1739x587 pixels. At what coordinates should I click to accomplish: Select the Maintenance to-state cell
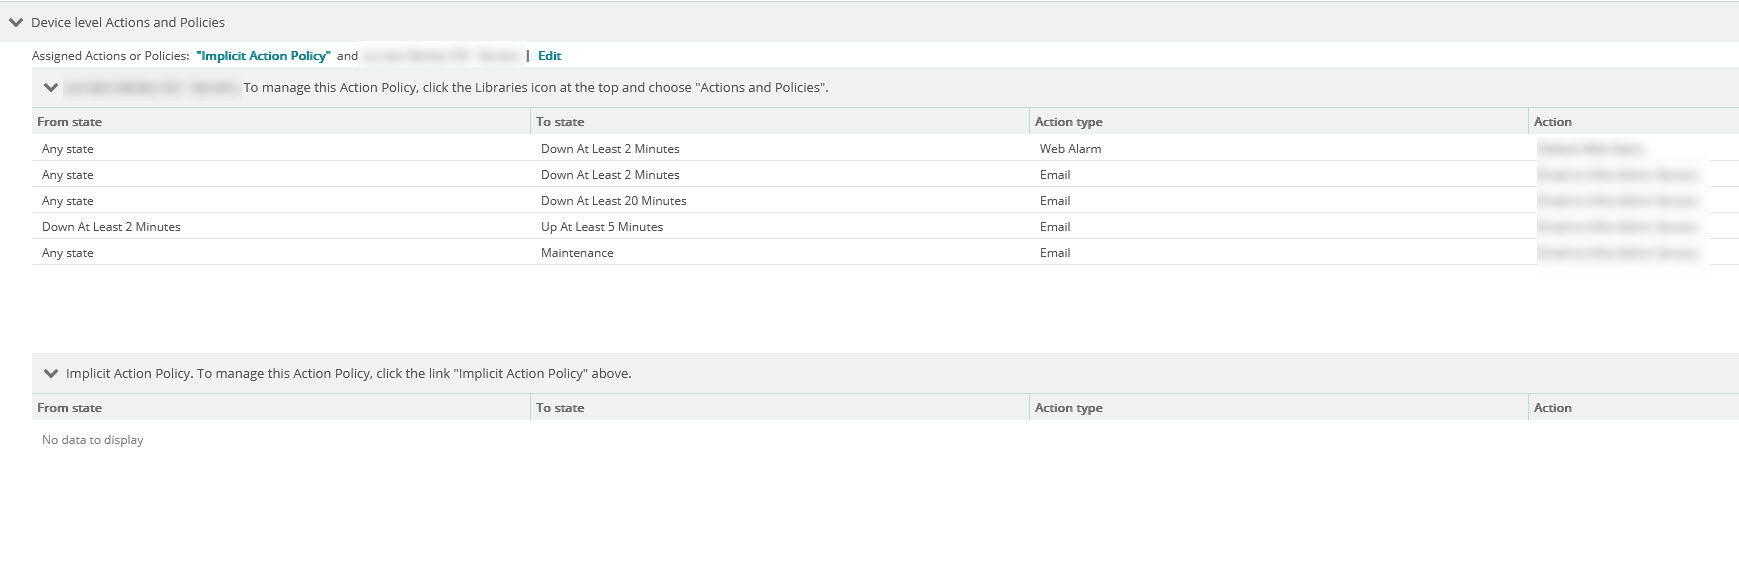pos(577,253)
